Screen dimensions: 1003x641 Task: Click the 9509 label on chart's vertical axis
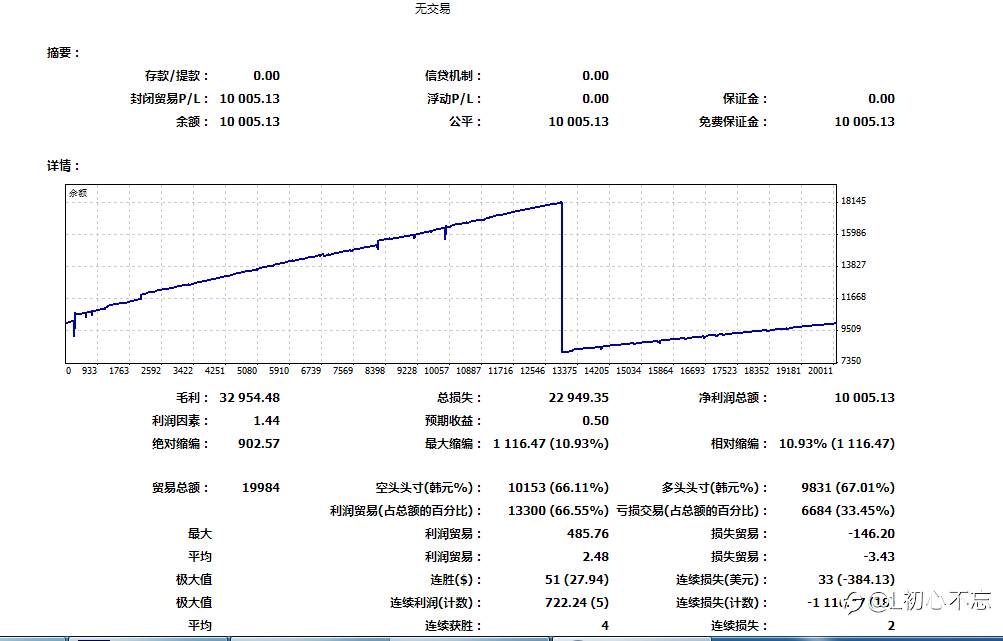coord(851,329)
